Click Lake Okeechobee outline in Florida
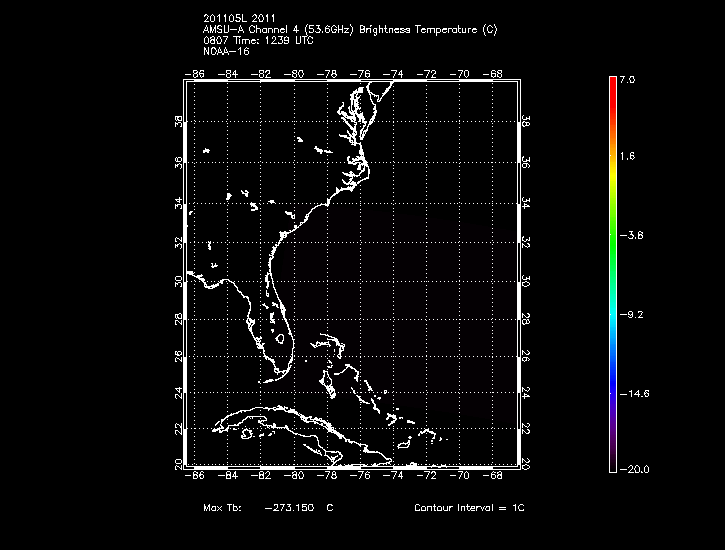Screen dimensions: 725x550 [x=281, y=337]
